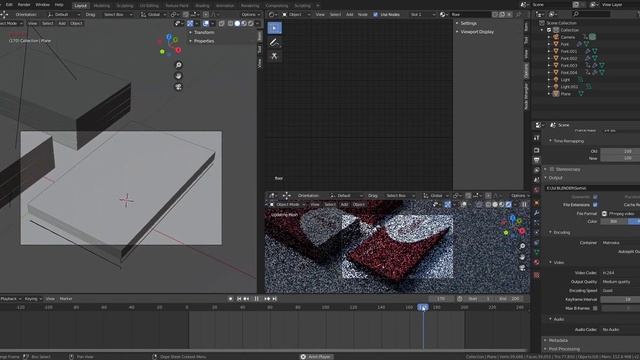Select the Select Box tool in node editor
Image resolution: width=640 pixels, height=360 pixels.
[x=274, y=28]
